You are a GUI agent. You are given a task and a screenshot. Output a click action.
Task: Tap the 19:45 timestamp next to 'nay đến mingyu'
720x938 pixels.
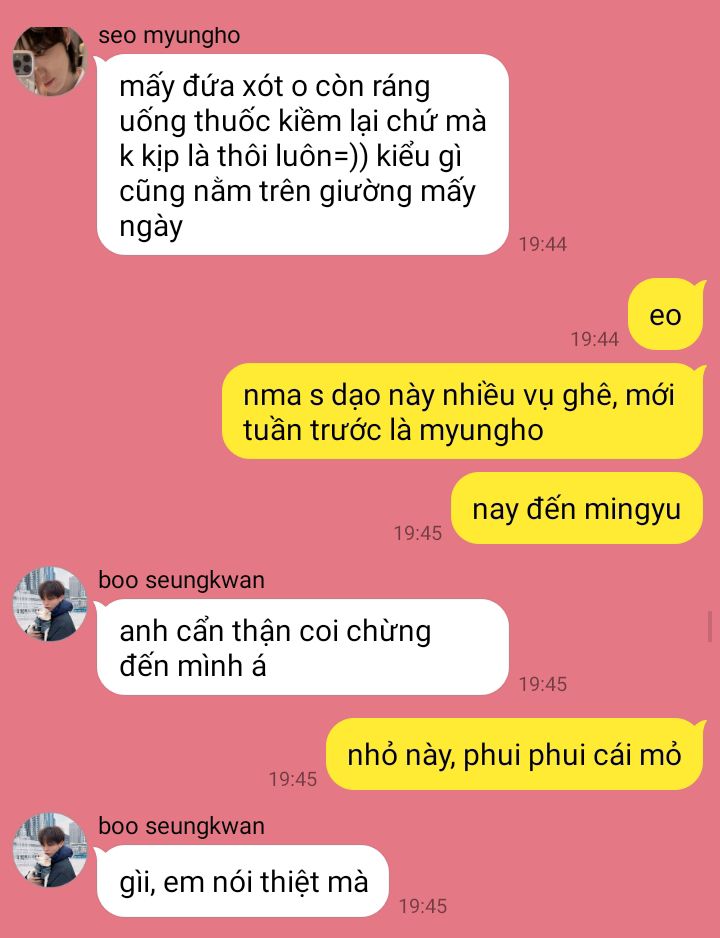click(x=418, y=532)
